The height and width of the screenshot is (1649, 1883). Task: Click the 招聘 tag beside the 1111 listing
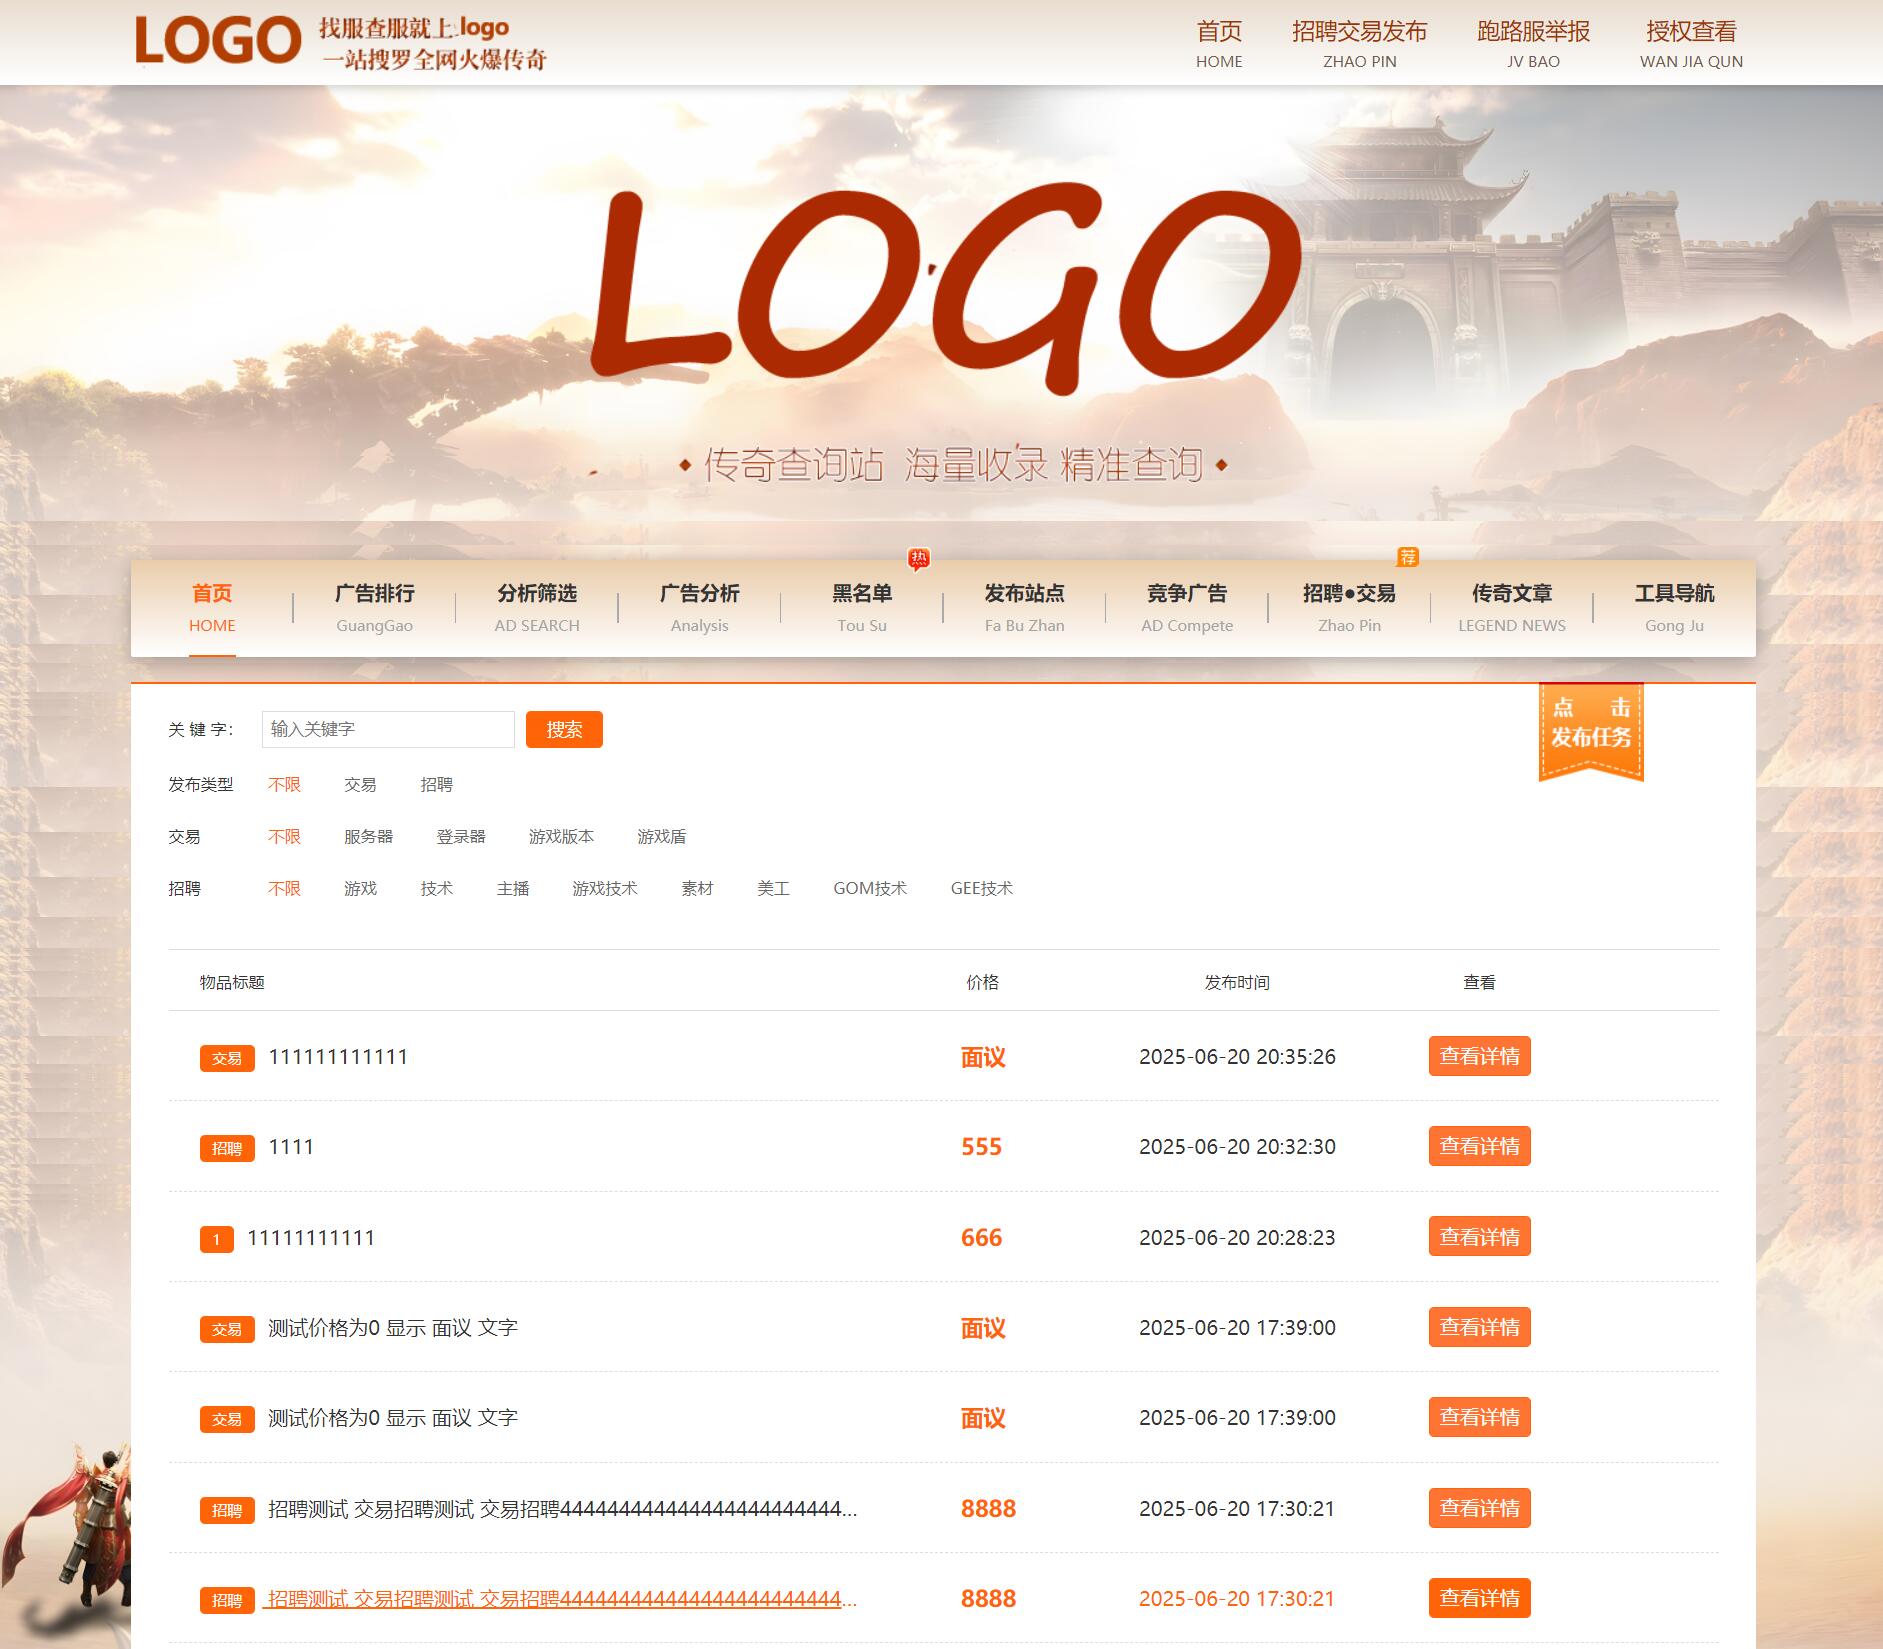(227, 1148)
